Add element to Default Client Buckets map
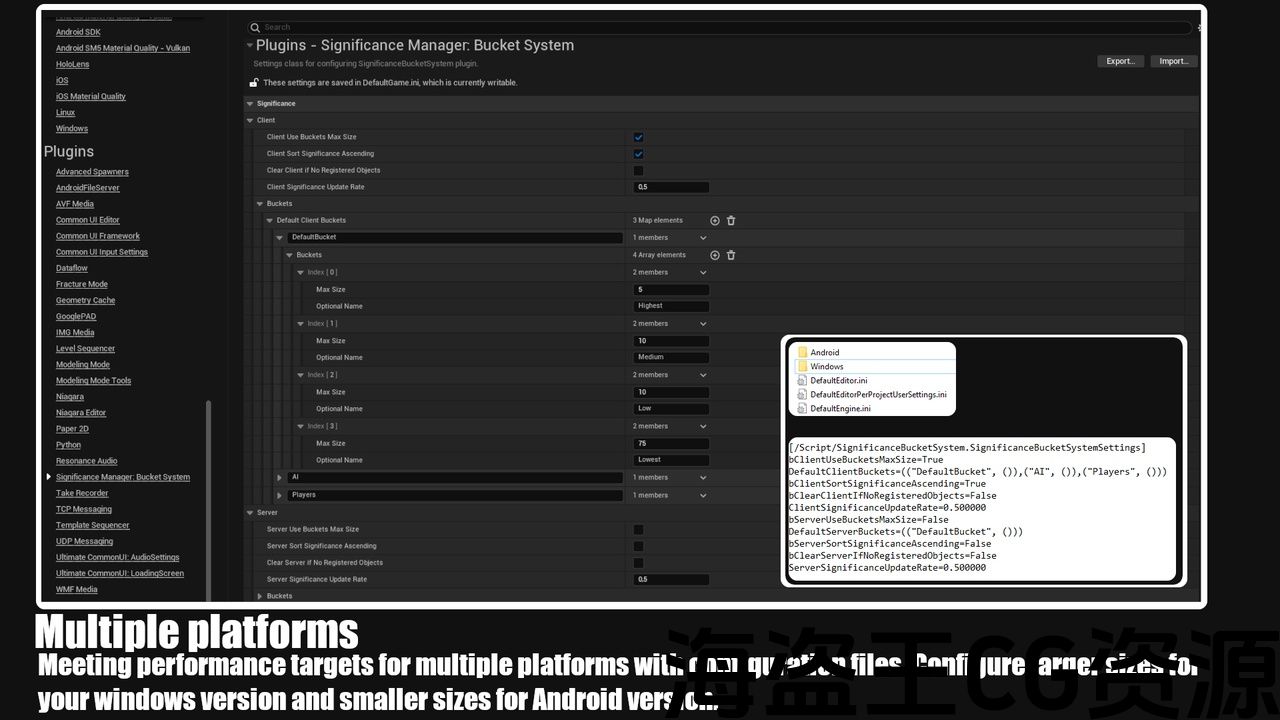 coord(715,220)
